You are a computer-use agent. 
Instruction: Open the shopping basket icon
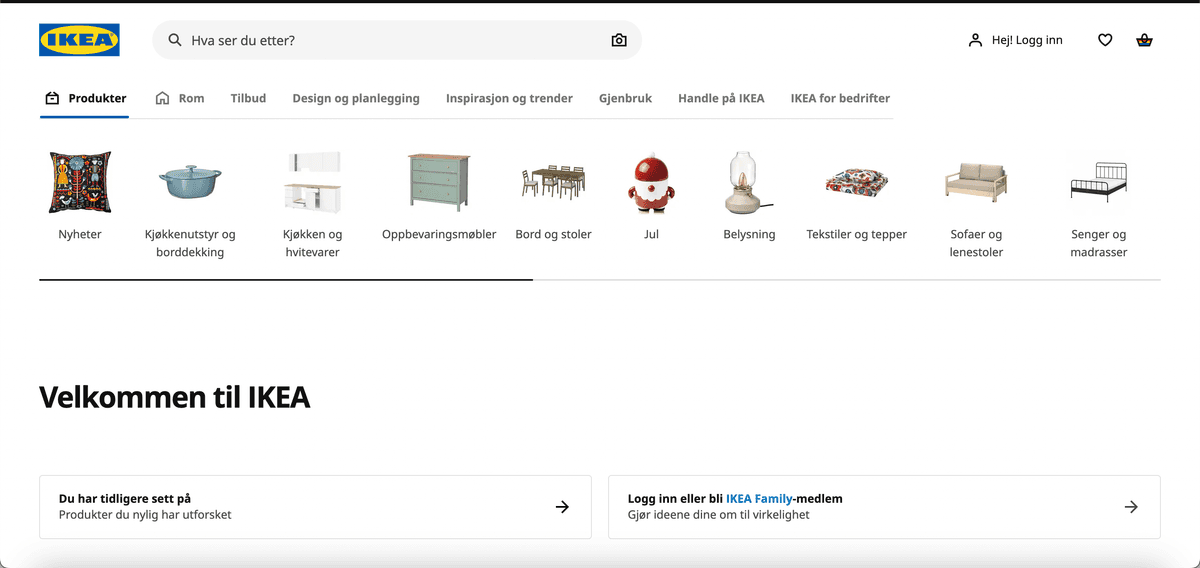pyautogui.click(x=1145, y=40)
